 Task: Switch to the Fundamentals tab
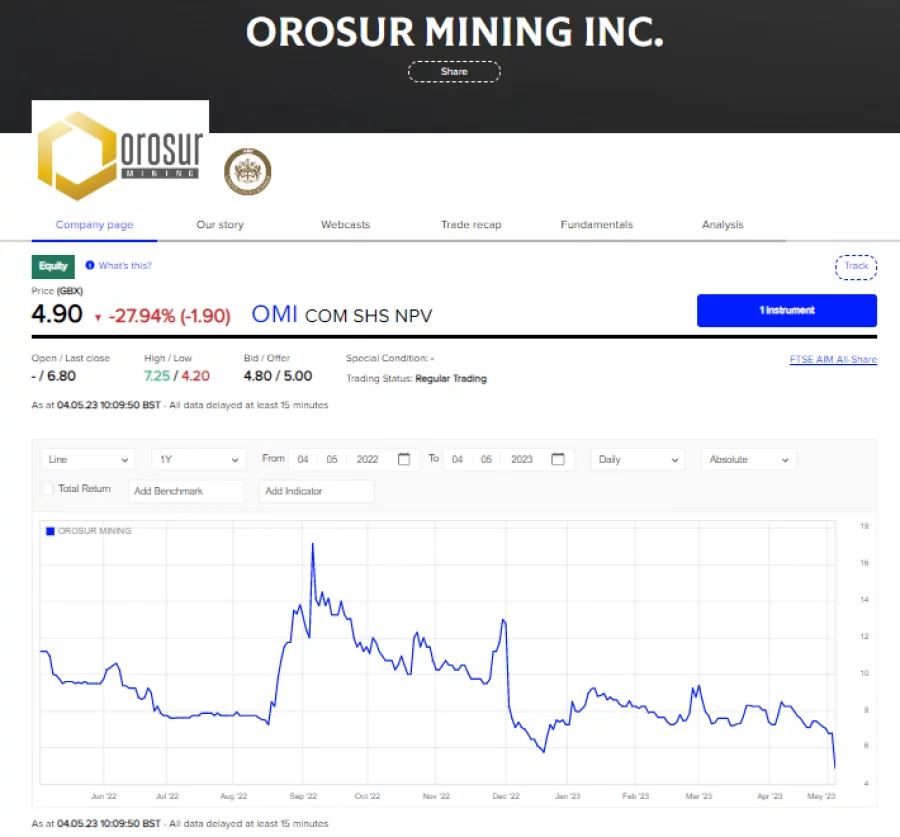pyautogui.click(x=596, y=225)
